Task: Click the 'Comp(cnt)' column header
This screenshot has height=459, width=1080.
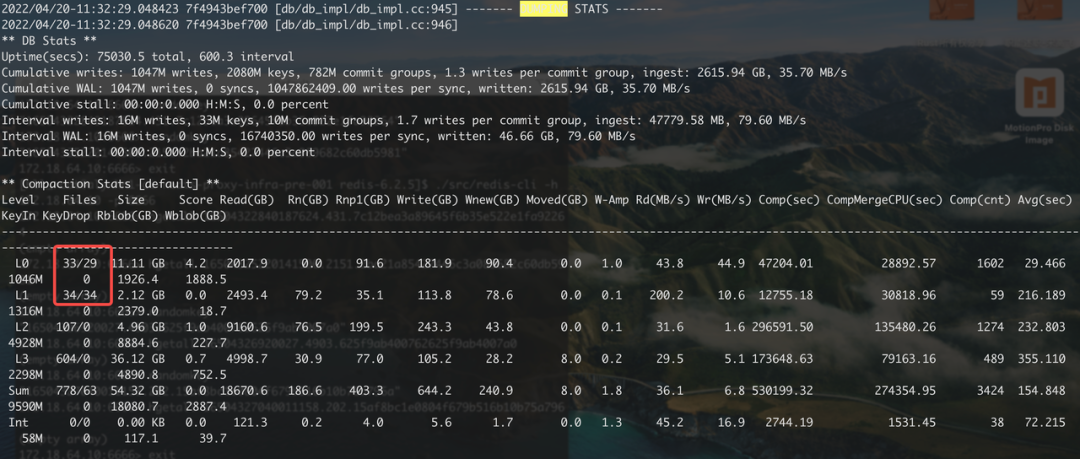Action: click(980, 200)
